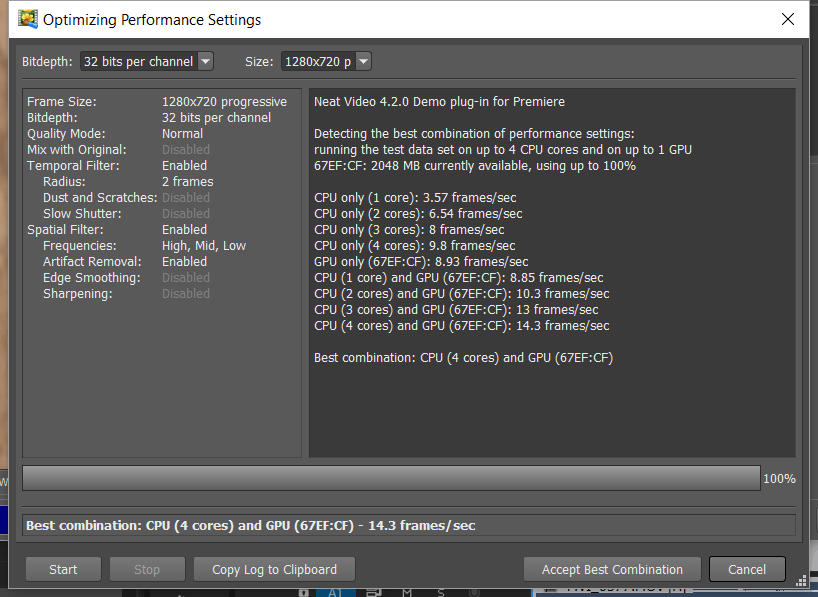Click the 'CPU only (3 cores): 8 frames/sec' result
The width and height of the screenshot is (818, 597).
[409, 230]
